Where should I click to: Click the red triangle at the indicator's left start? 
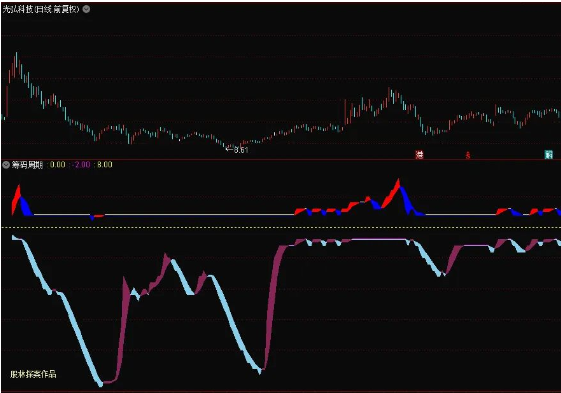[x=16, y=200]
